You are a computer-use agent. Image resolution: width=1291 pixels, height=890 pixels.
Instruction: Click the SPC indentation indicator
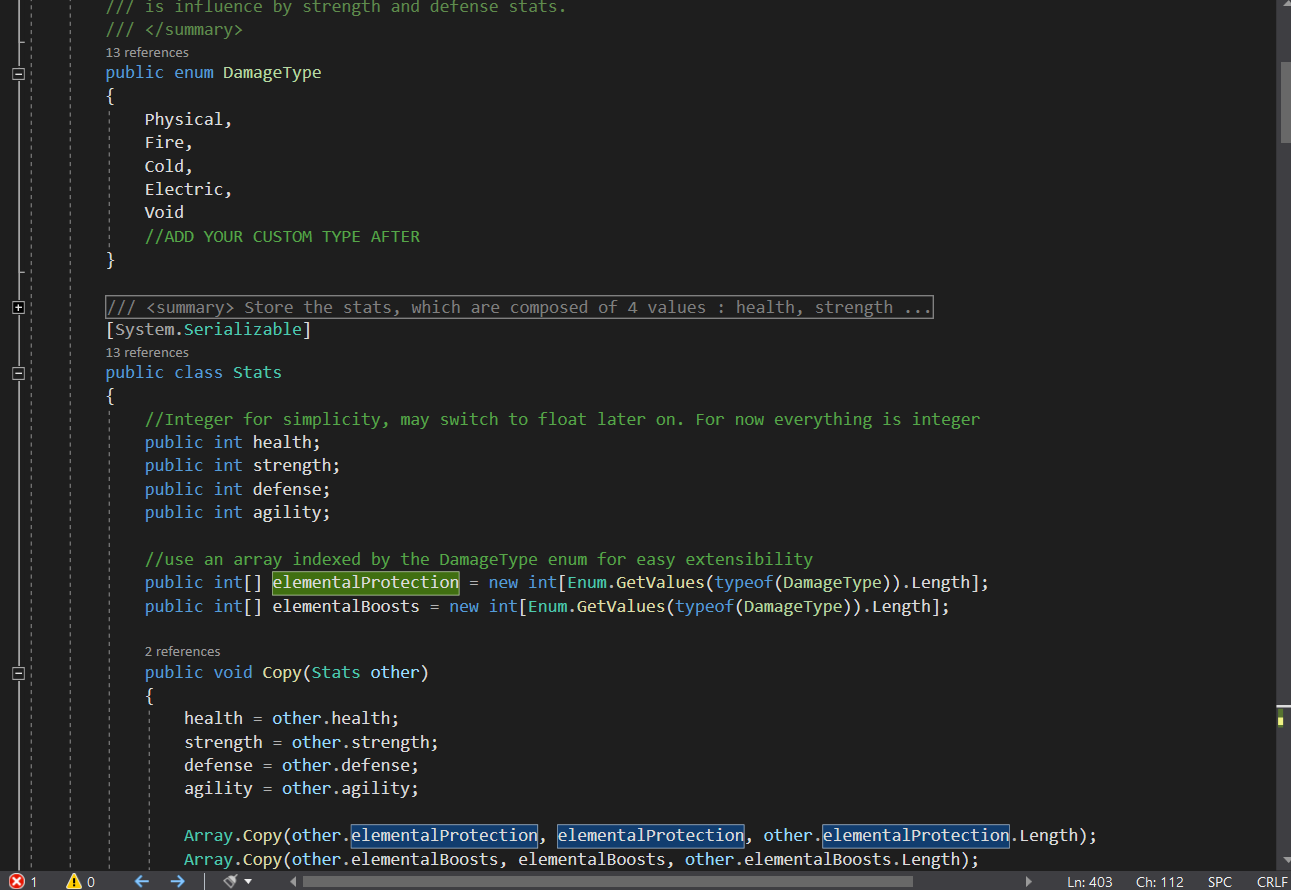[x=1220, y=881]
